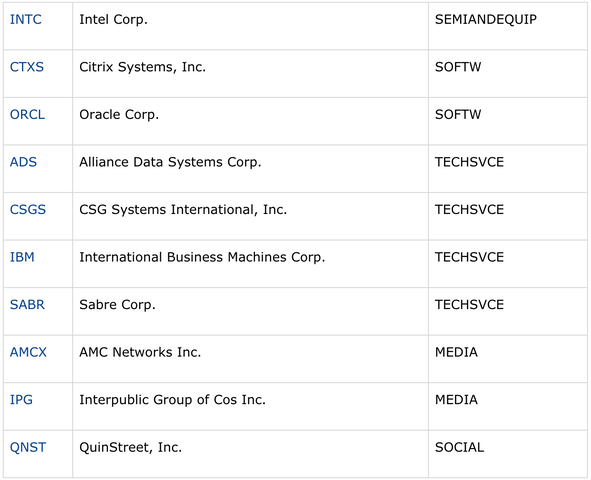Click the Citrix Systems, Inc. name cell

point(250,73)
